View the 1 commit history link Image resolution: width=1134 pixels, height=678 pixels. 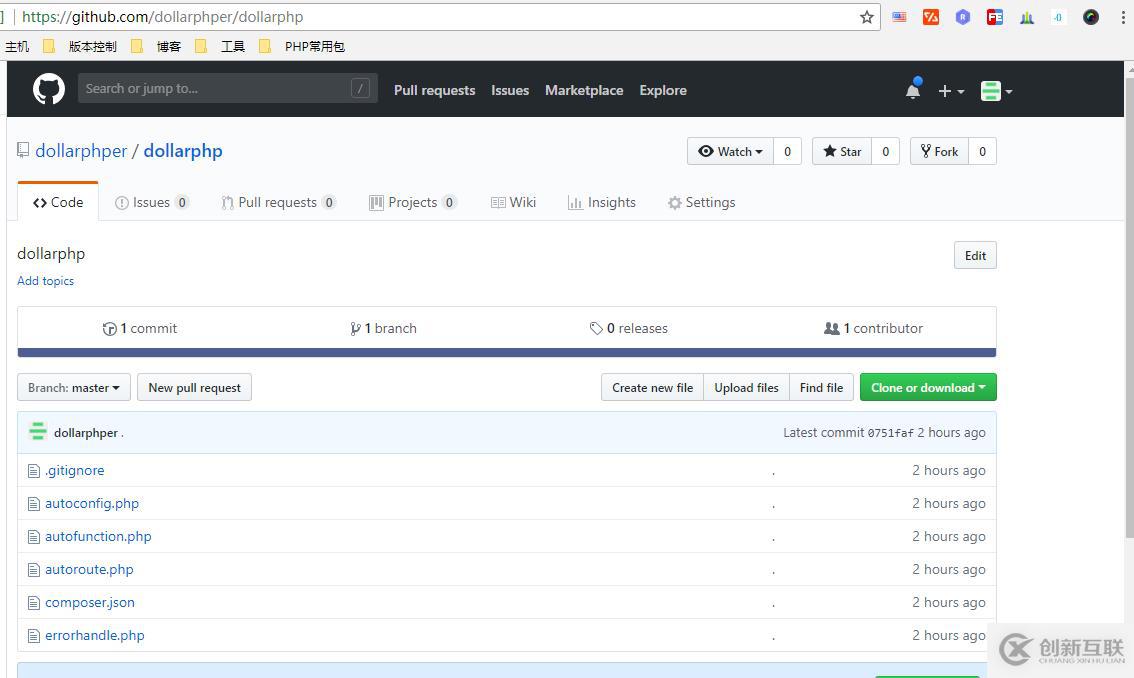[x=140, y=329]
